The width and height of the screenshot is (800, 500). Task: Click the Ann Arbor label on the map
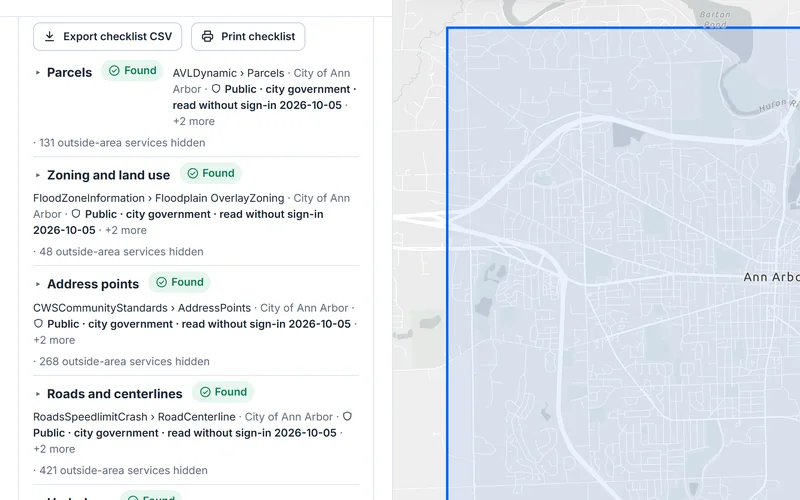771,277
